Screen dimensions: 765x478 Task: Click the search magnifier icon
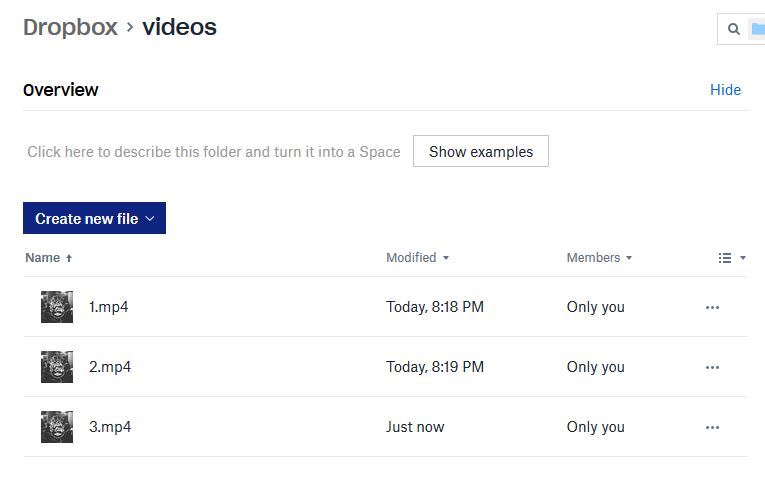point(734,29)
